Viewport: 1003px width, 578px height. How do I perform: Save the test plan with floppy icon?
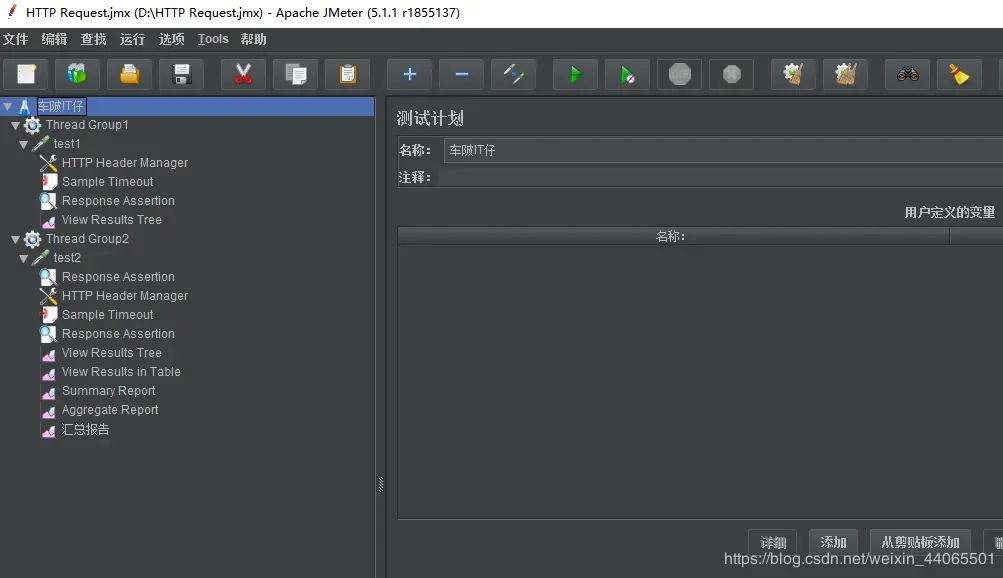182,74
